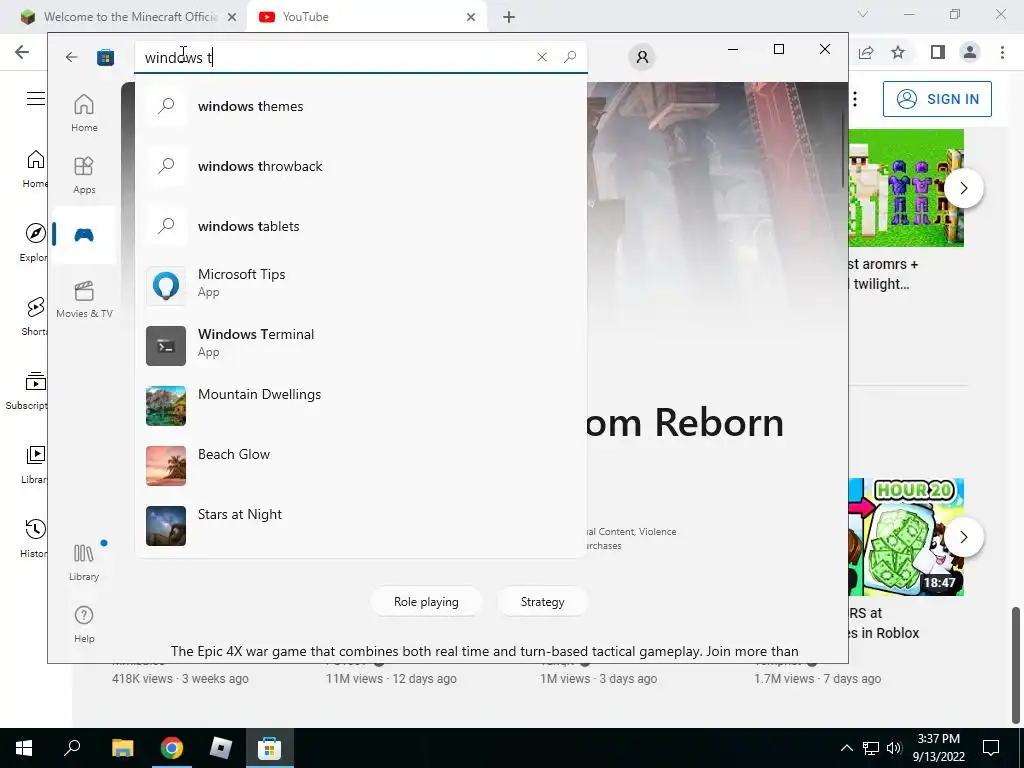Open volume control in system tray
Screen dimensions: 1024x768
point(895,748)
